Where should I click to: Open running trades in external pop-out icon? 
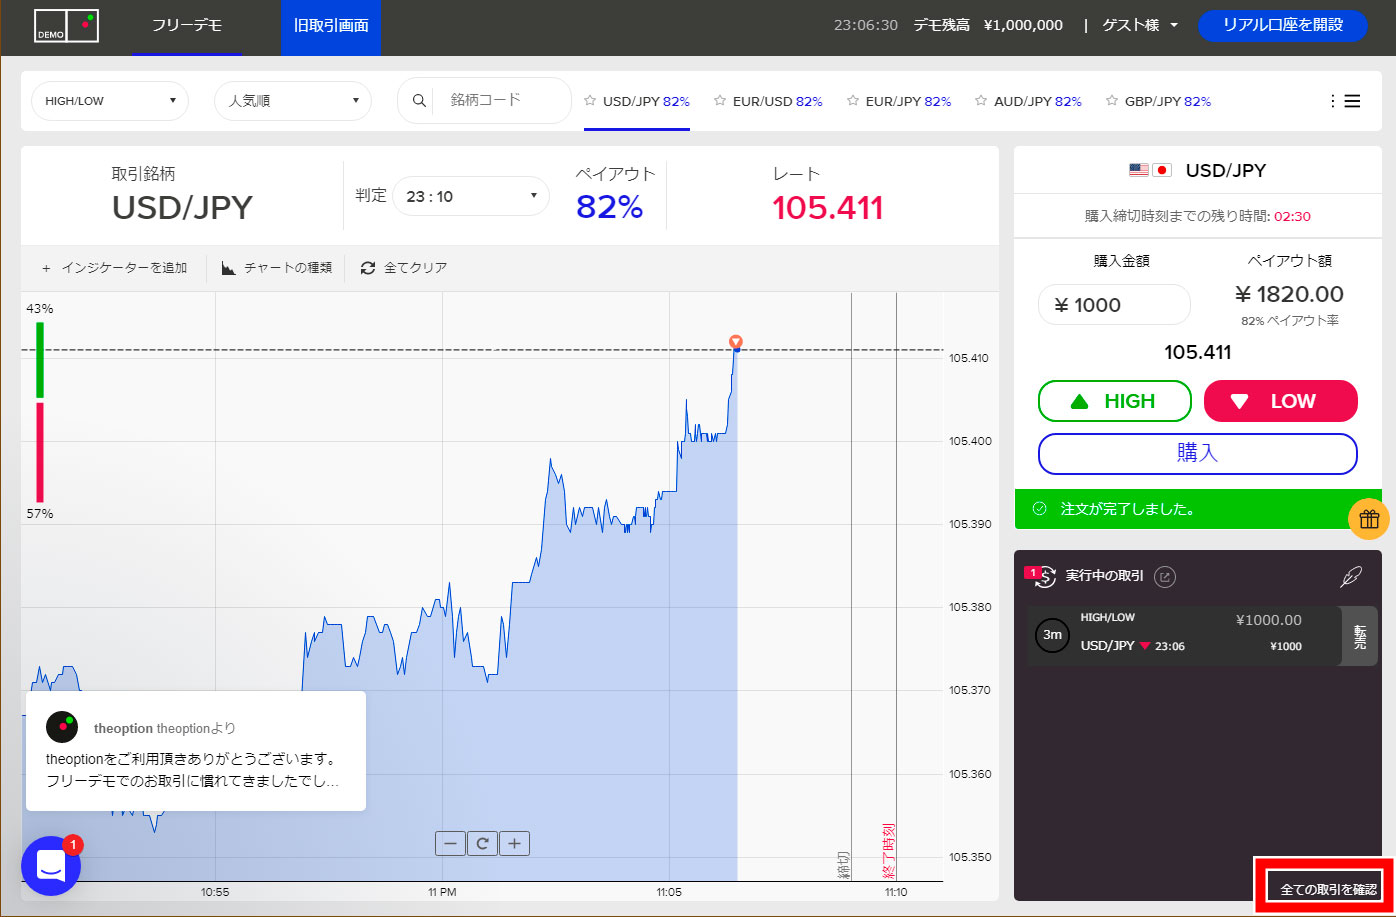point(1164,576)
